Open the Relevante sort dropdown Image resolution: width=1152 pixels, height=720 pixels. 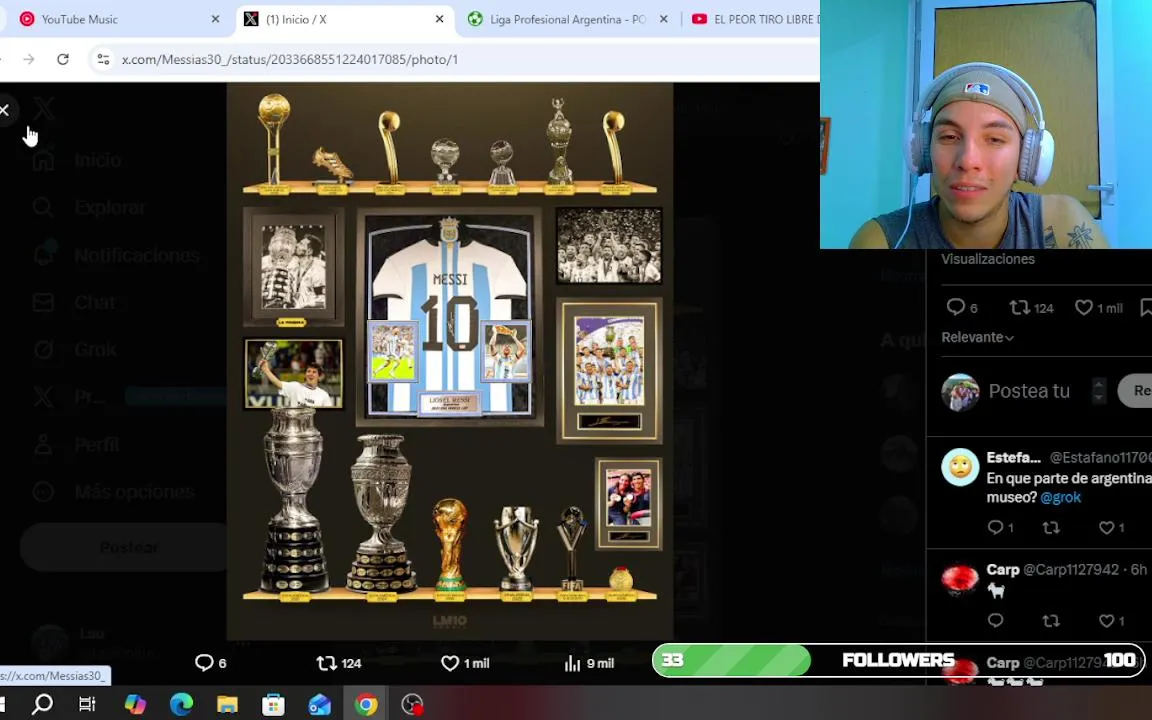(x=977, y=337)
